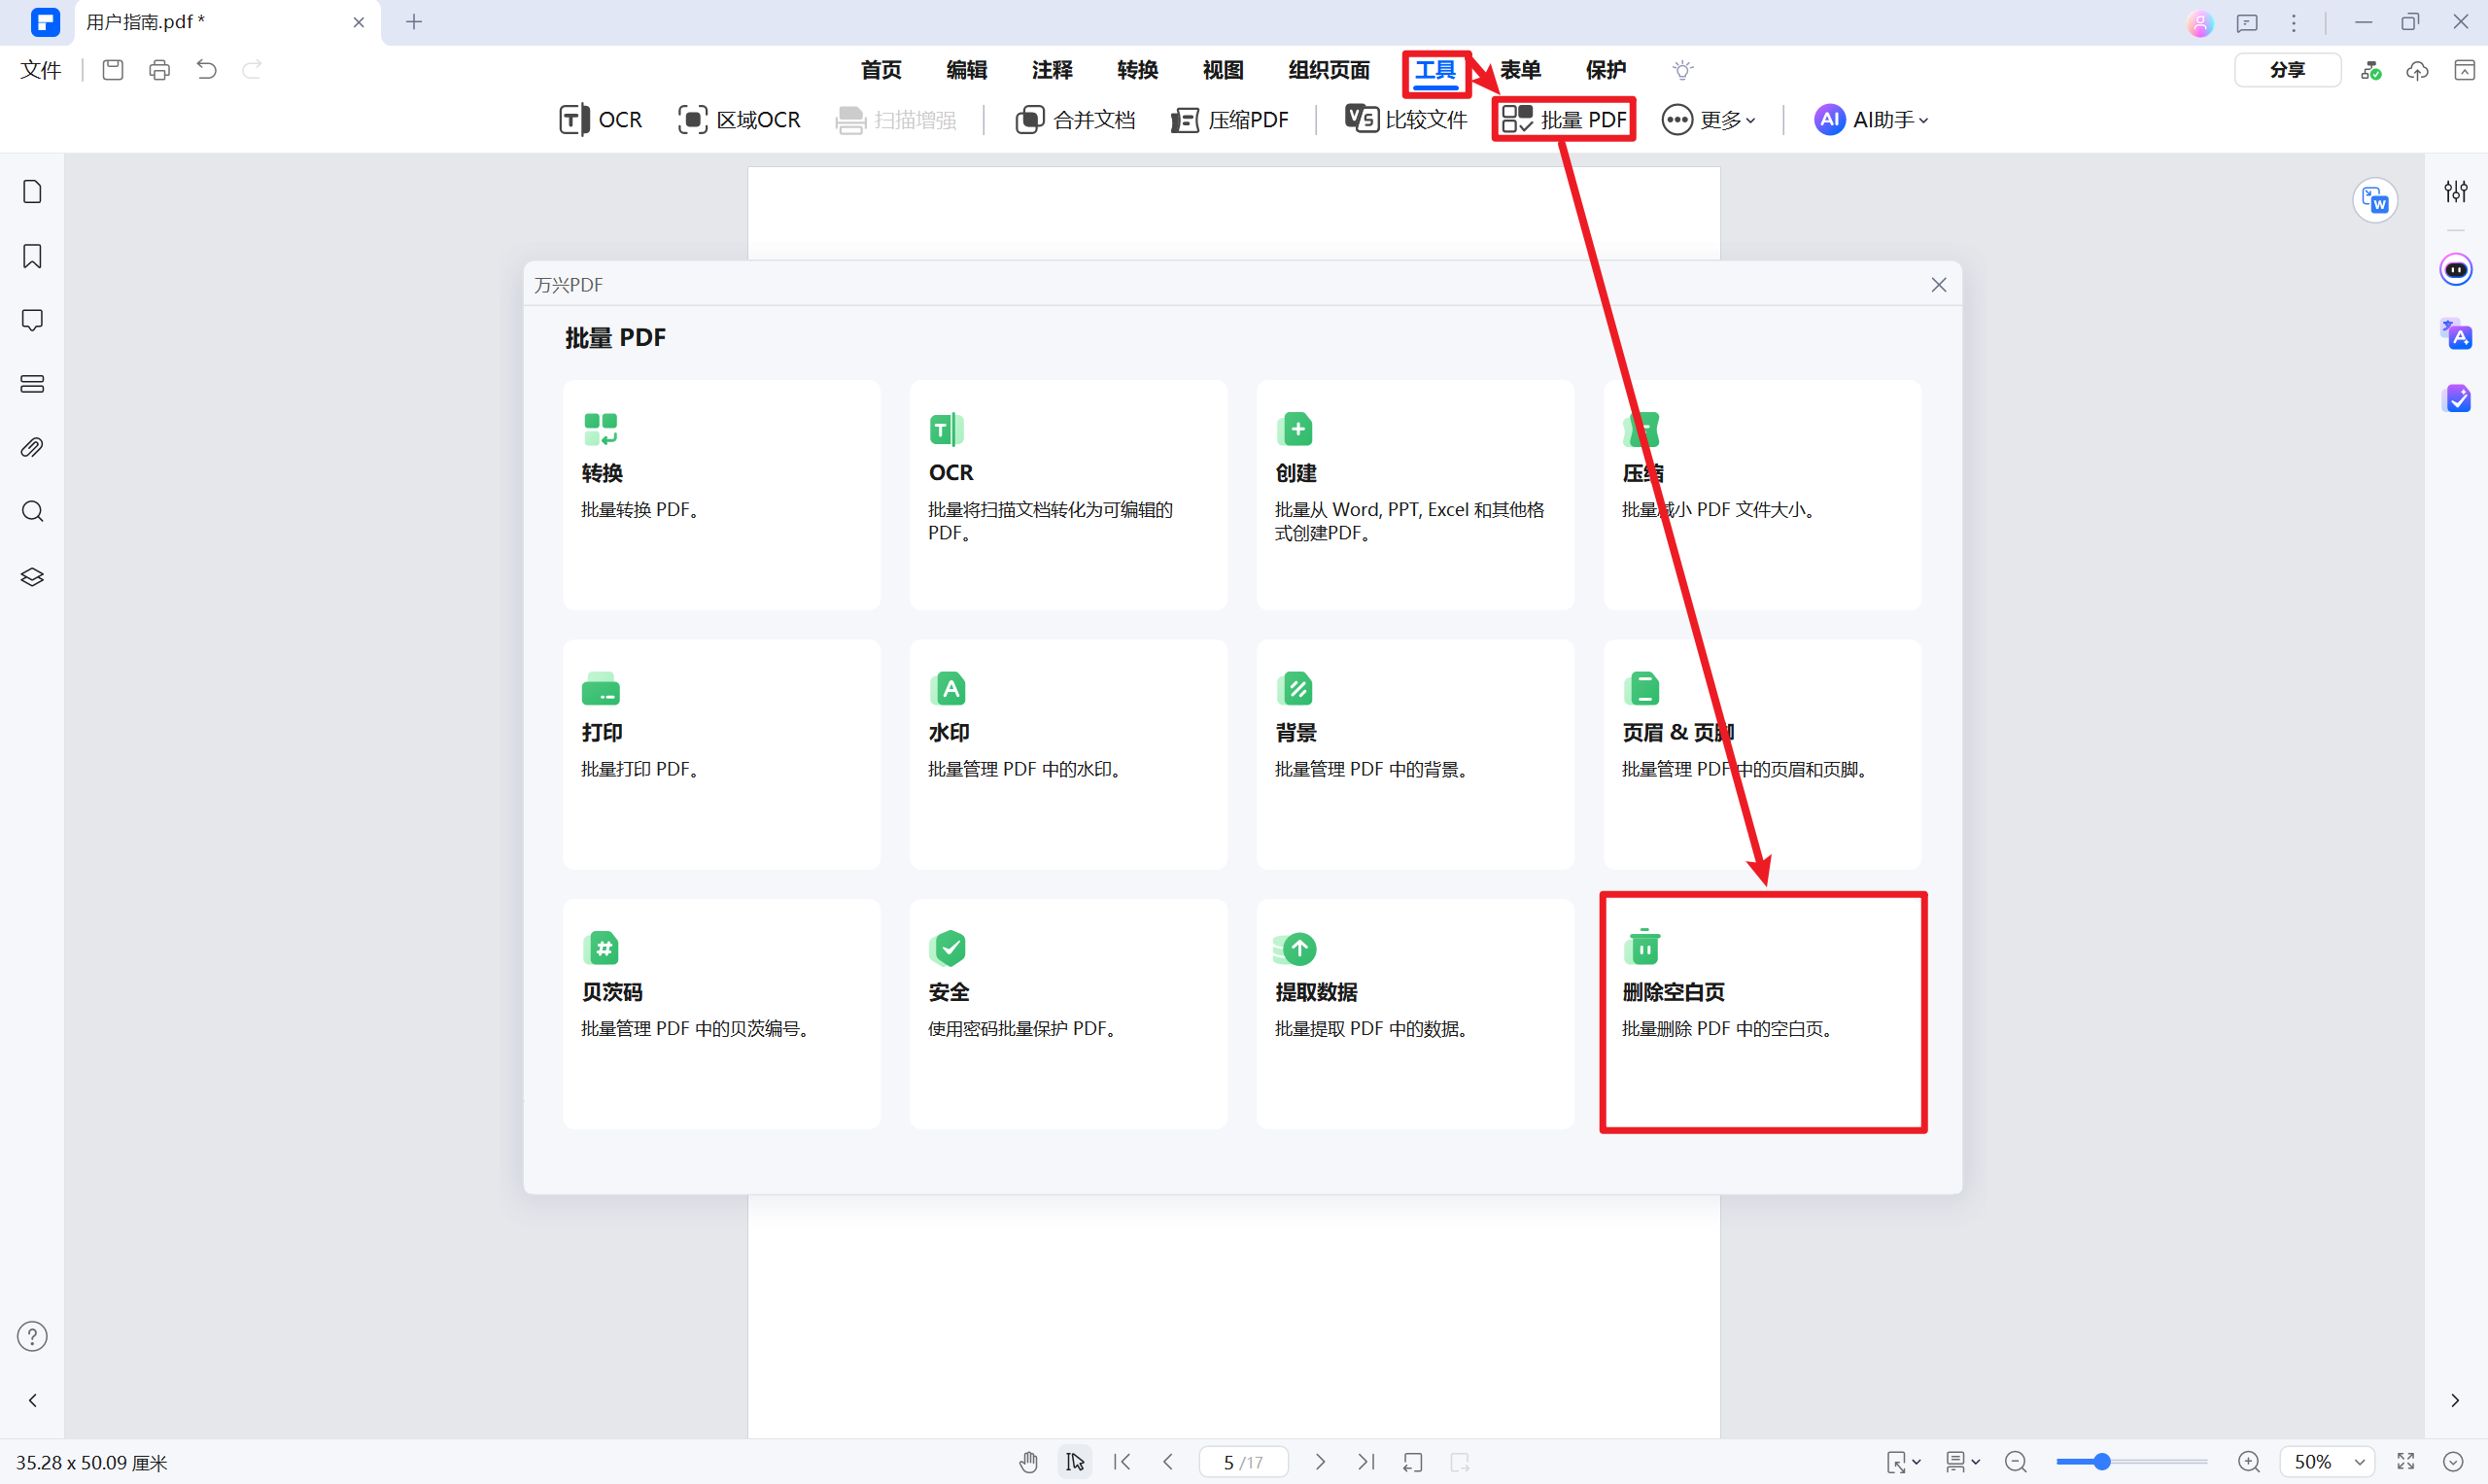Open the layers panel icon

32,577
